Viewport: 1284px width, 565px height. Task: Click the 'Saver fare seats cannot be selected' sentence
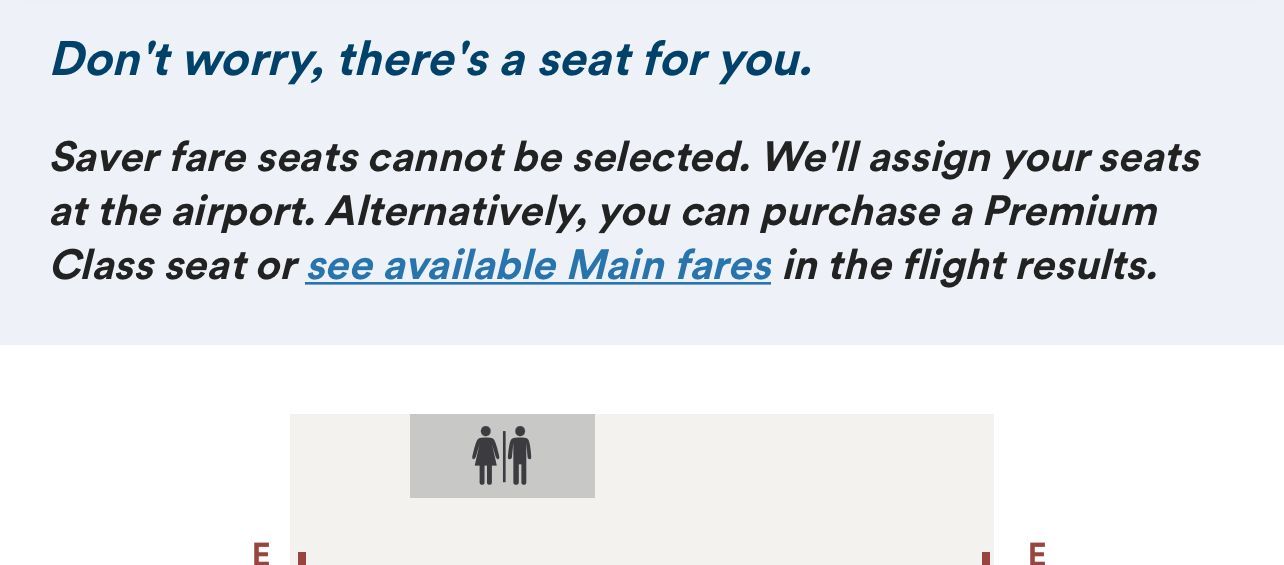click(x=400, y=157)
